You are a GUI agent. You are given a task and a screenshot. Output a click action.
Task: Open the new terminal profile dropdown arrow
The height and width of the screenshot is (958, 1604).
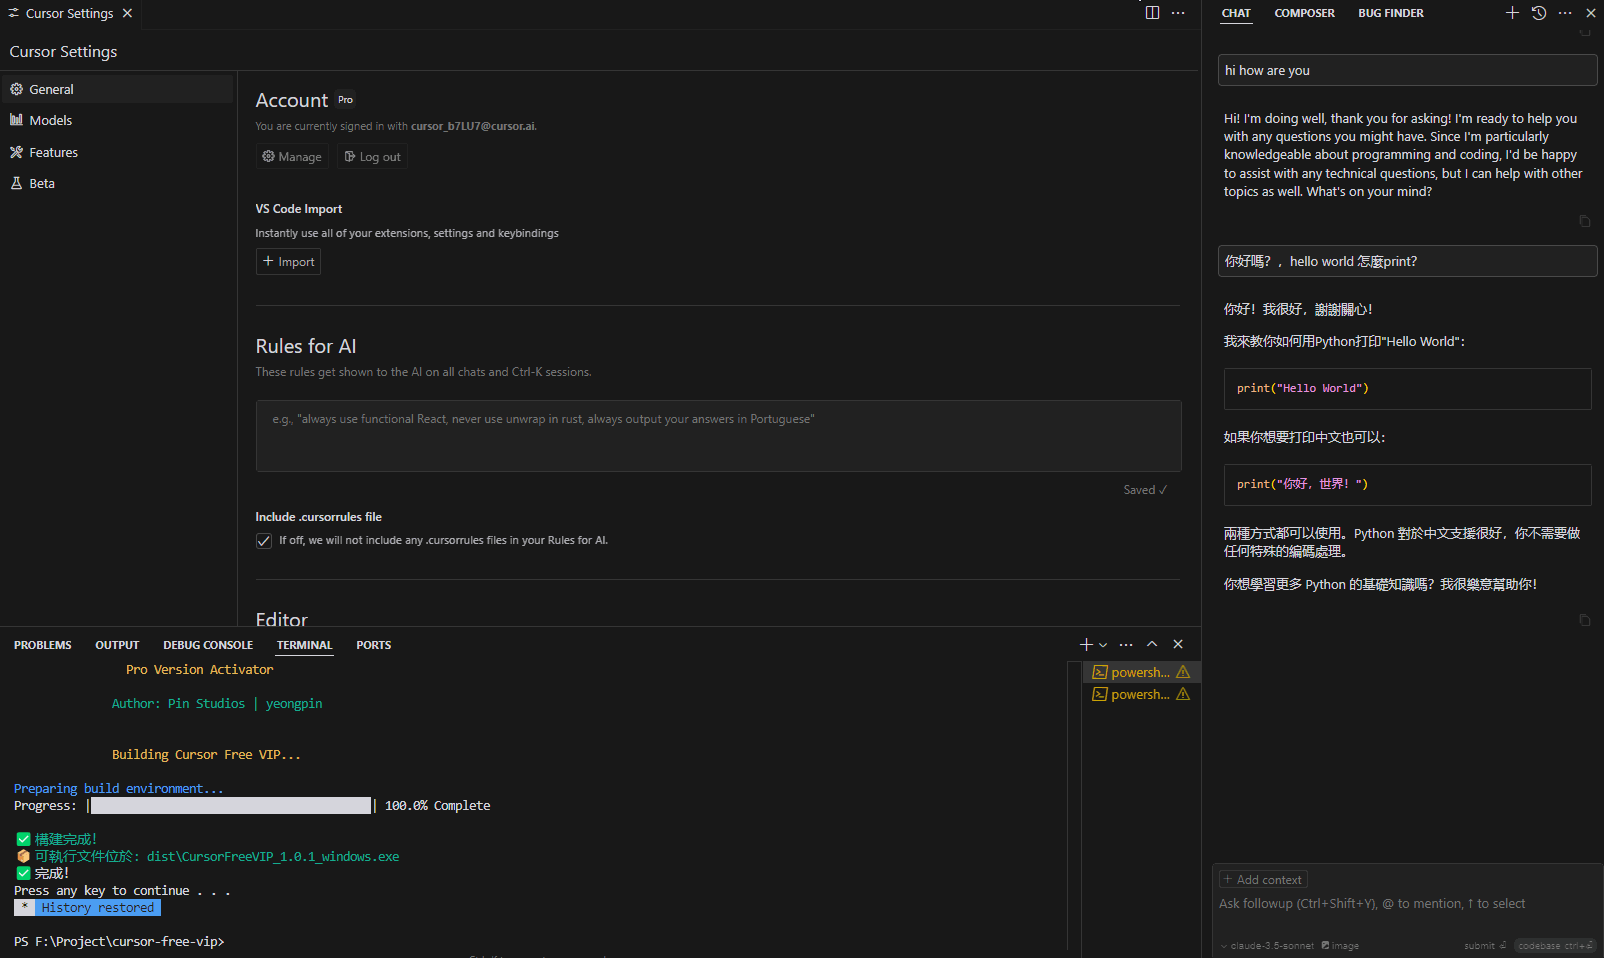pyautogui.click(x=1103, y=645)
